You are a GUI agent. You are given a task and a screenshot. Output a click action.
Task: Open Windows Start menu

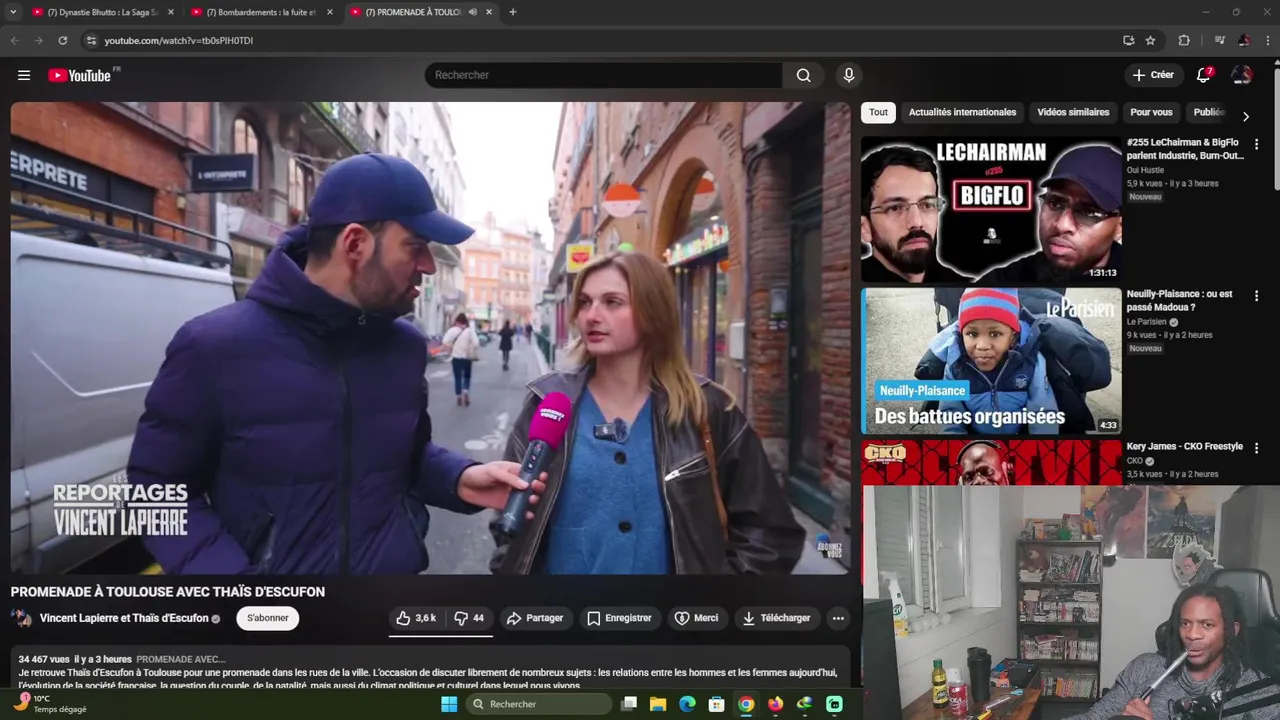(x=449, y=704)
